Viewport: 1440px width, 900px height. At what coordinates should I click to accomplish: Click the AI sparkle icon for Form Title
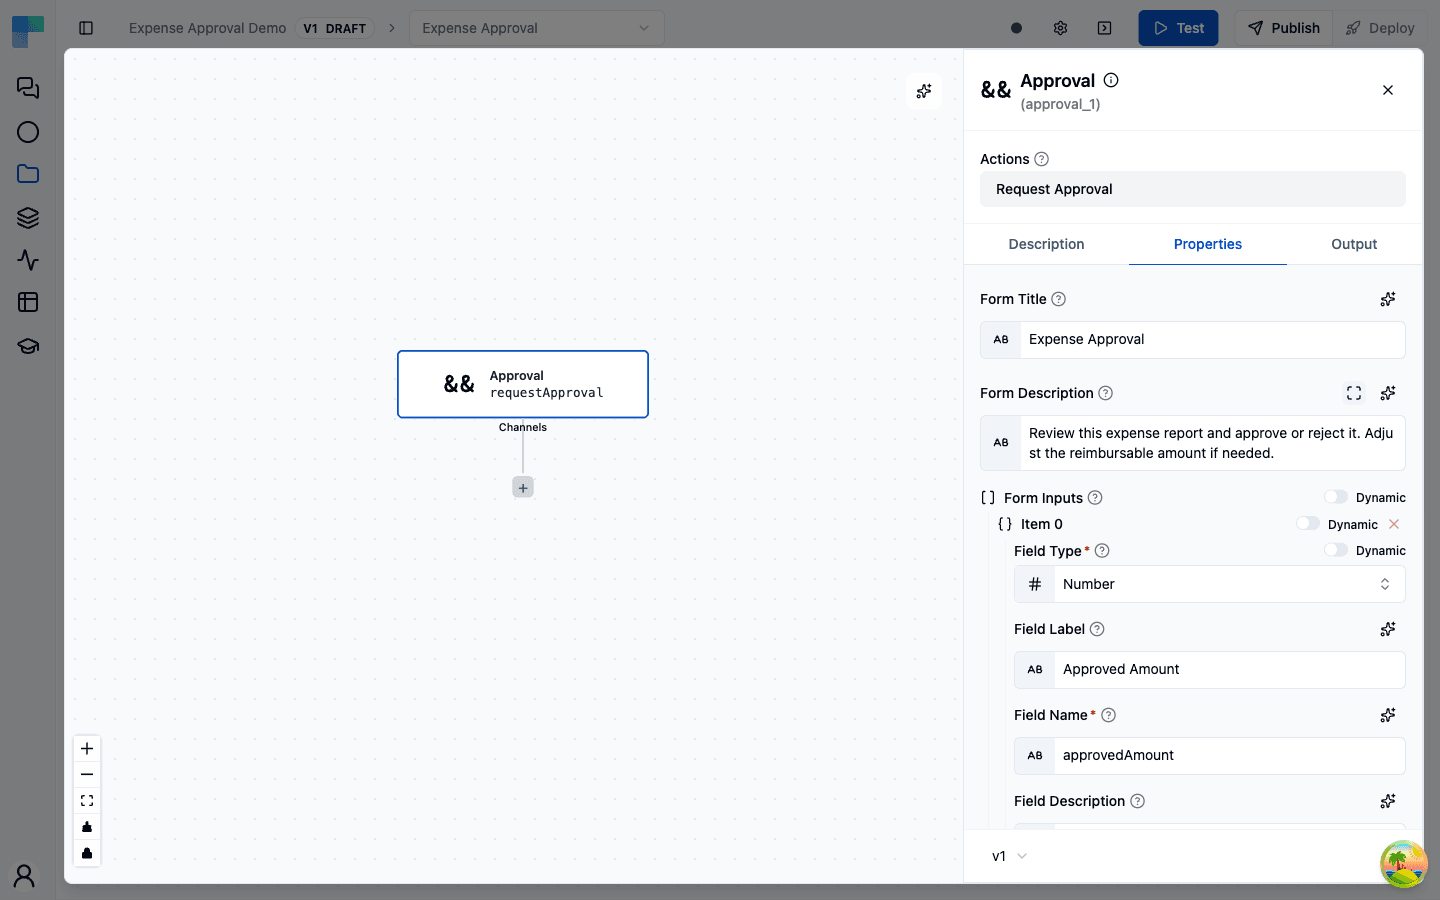(1388, 299)
